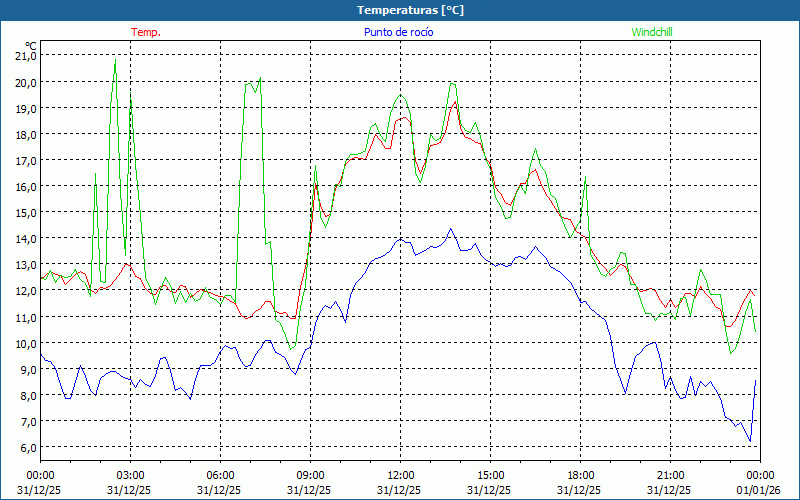Image resolution: width=800 pixels, height=500 pixels.
Task: Select the green Windchill legend label
Action: pos(651,32)
